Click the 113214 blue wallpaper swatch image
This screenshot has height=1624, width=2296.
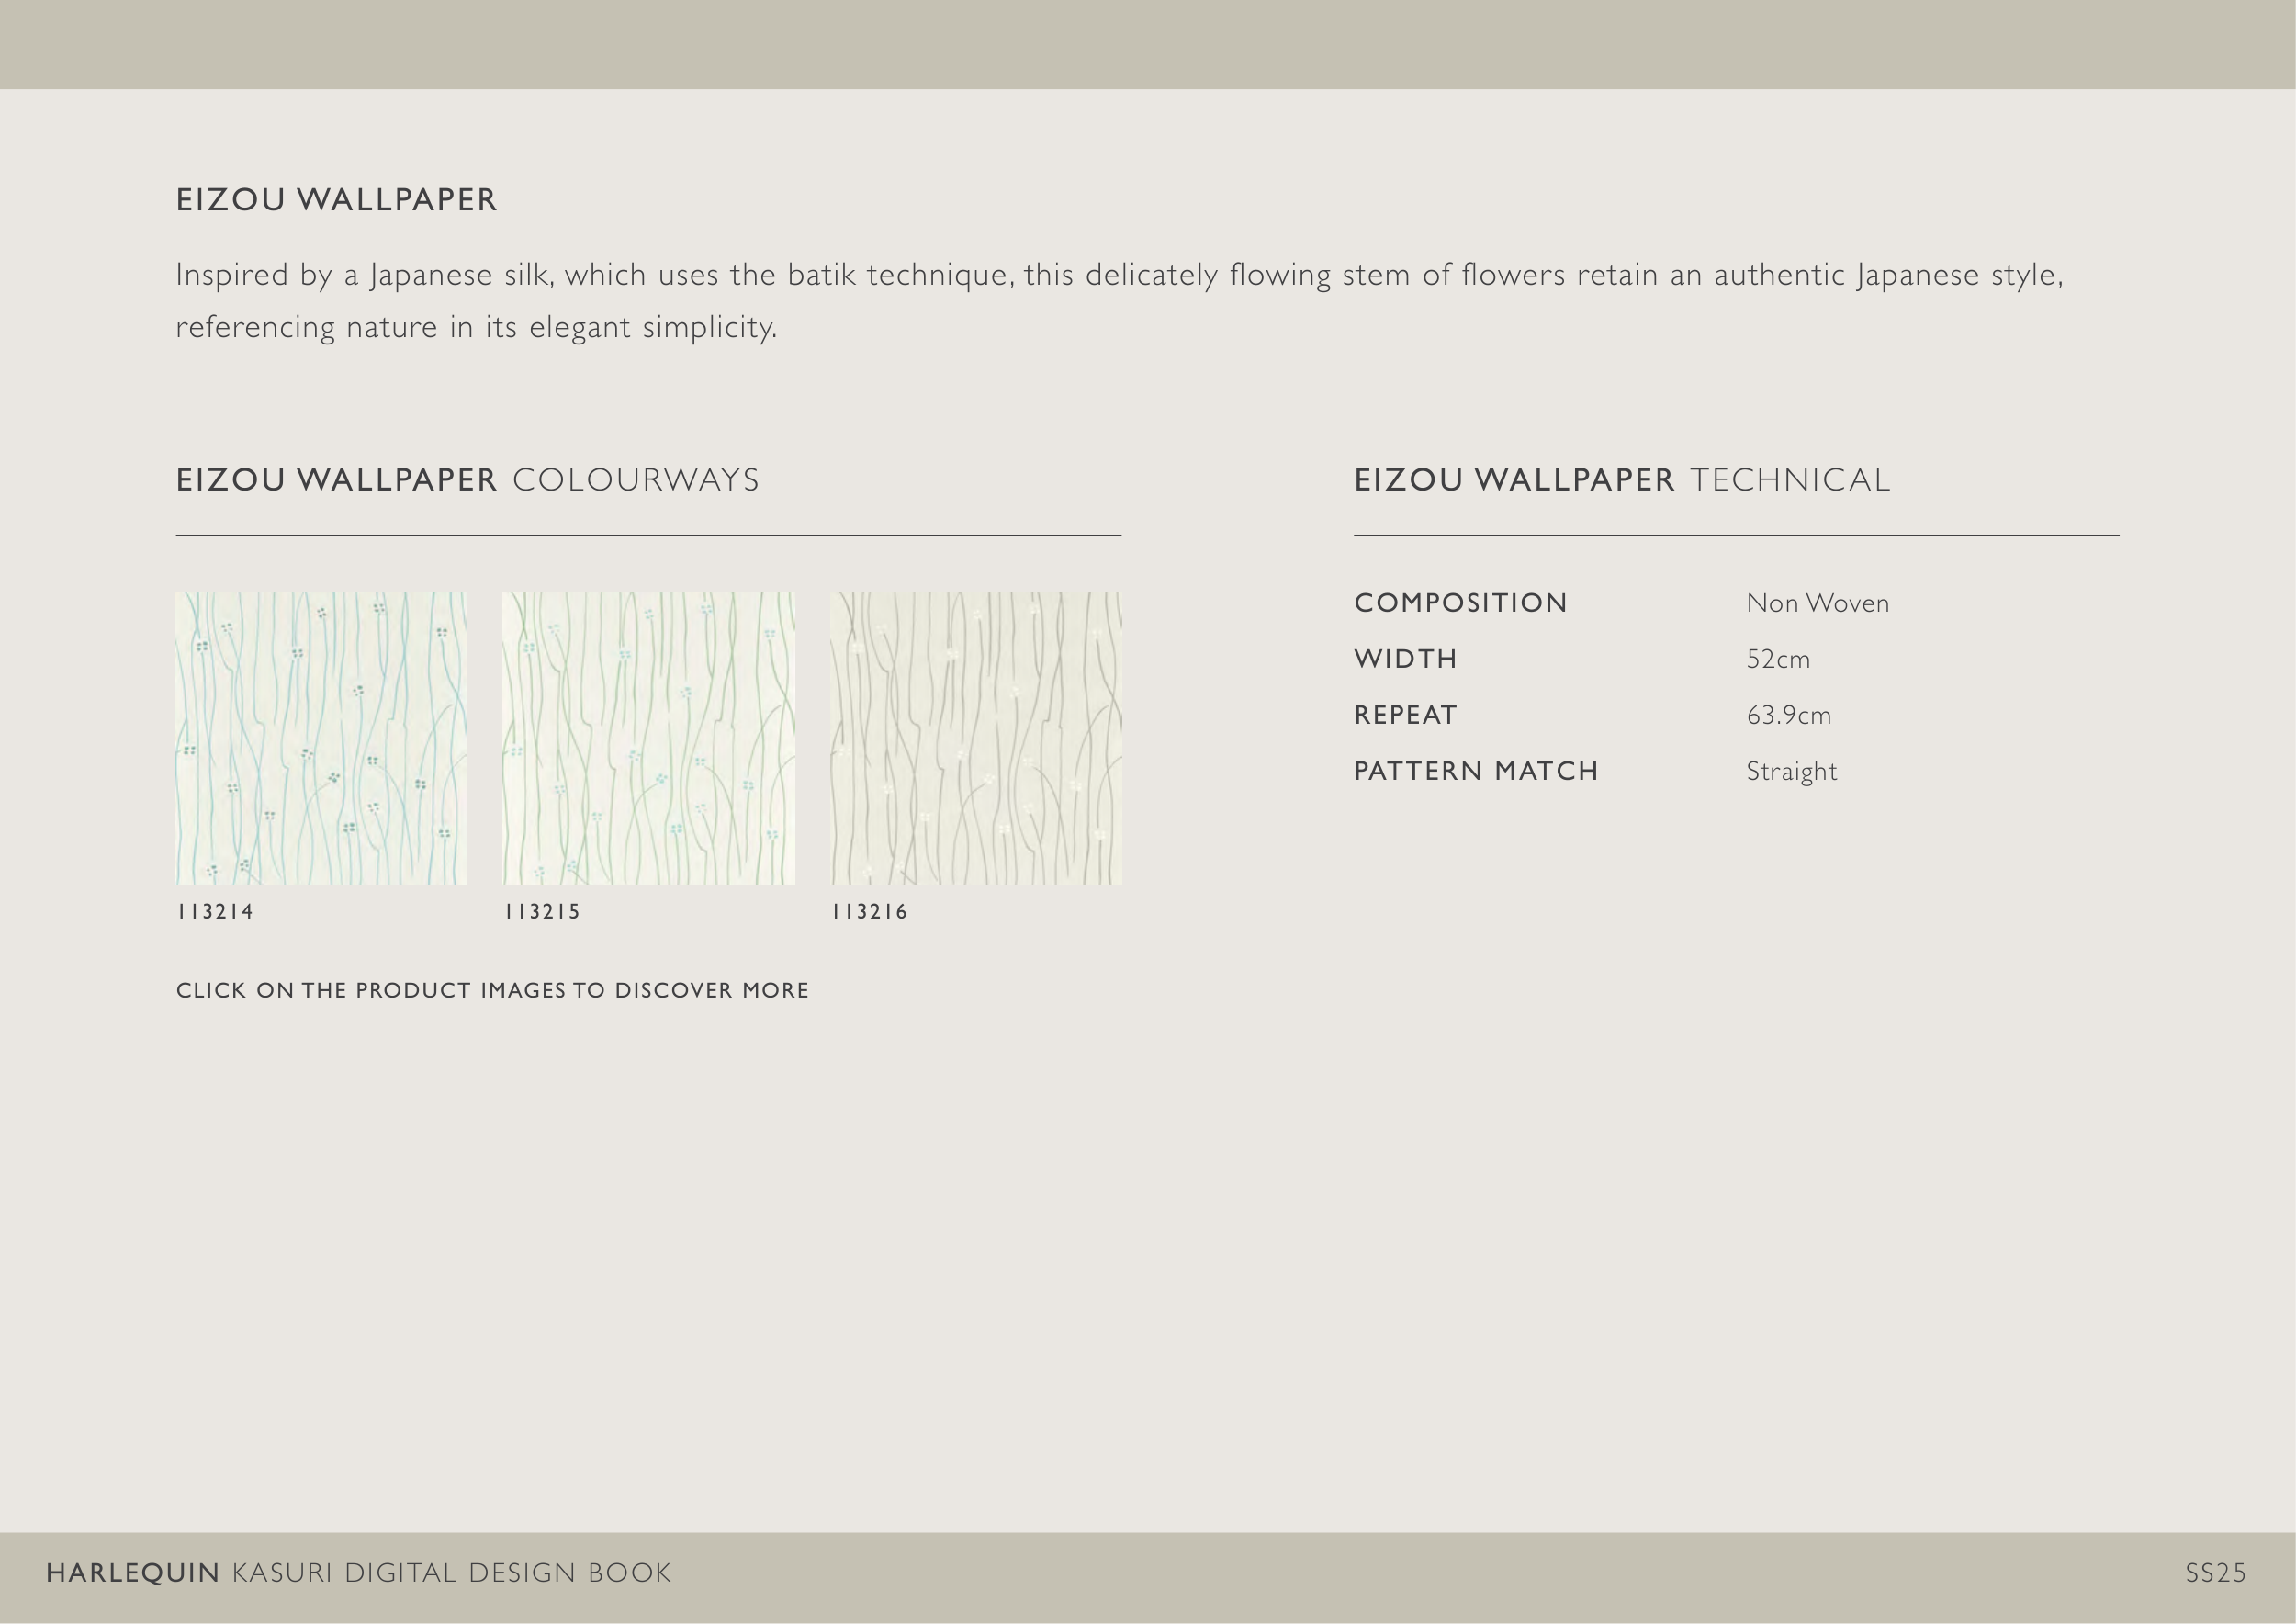321,738
